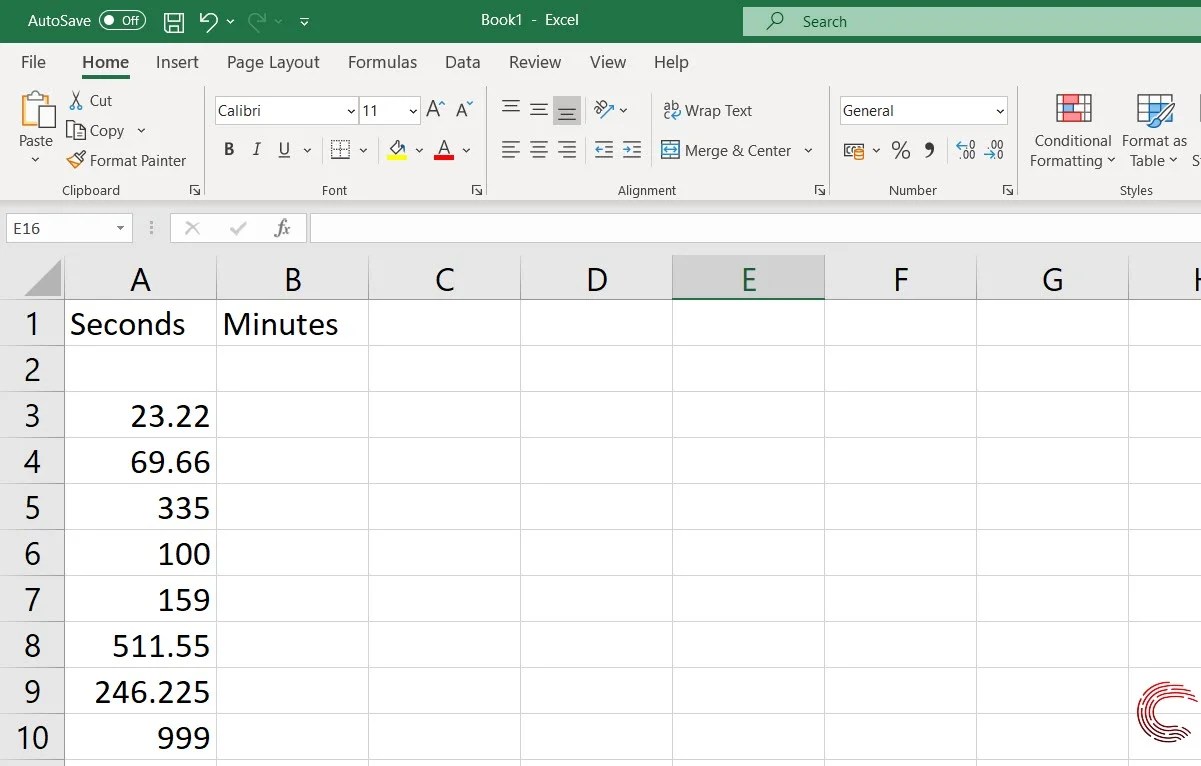This screenshot has width=1201, height=766.
Task: Open Alignment group dialog launcher
Action: (820, 190)
